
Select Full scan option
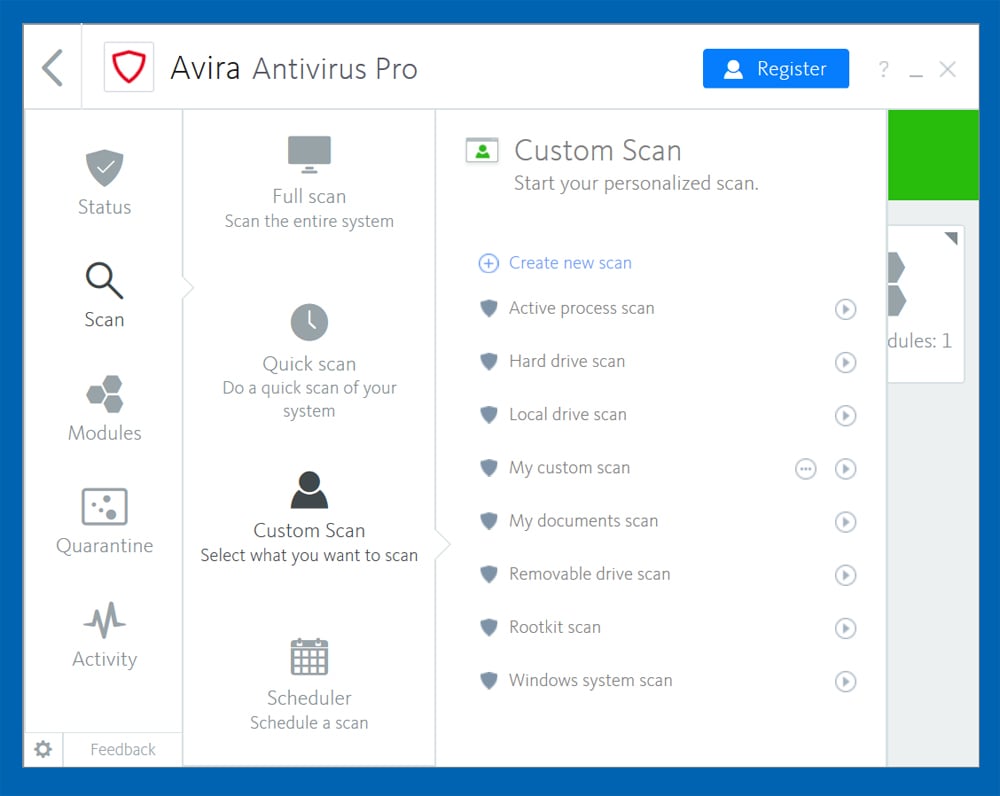click(x=309, y=182)
